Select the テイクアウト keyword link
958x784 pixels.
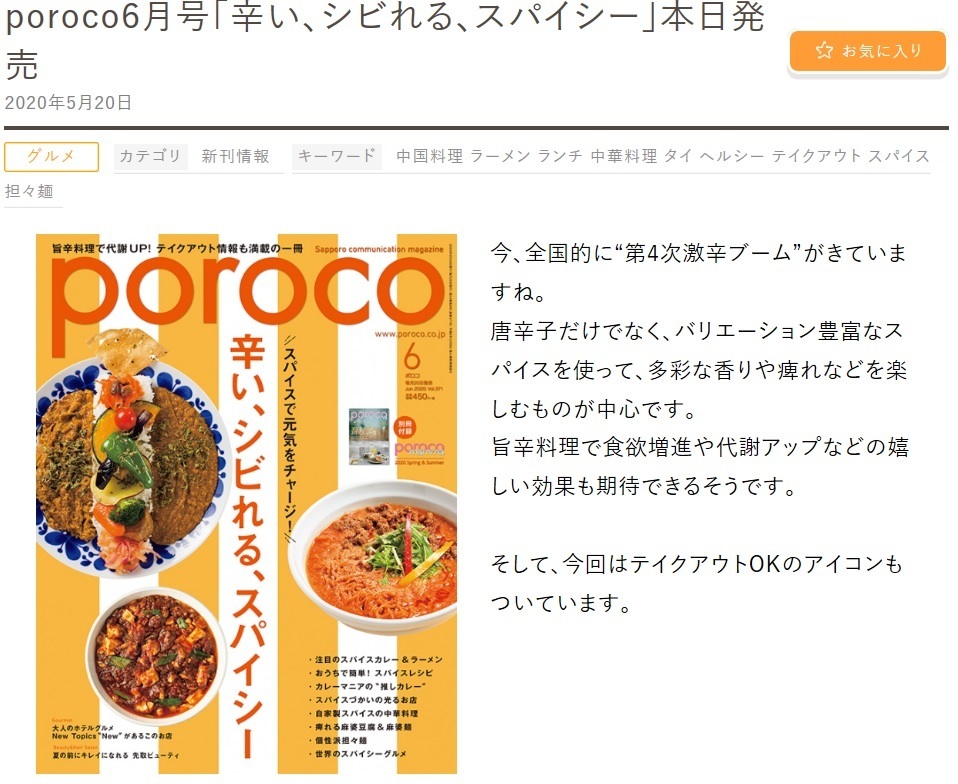[816, 156]
